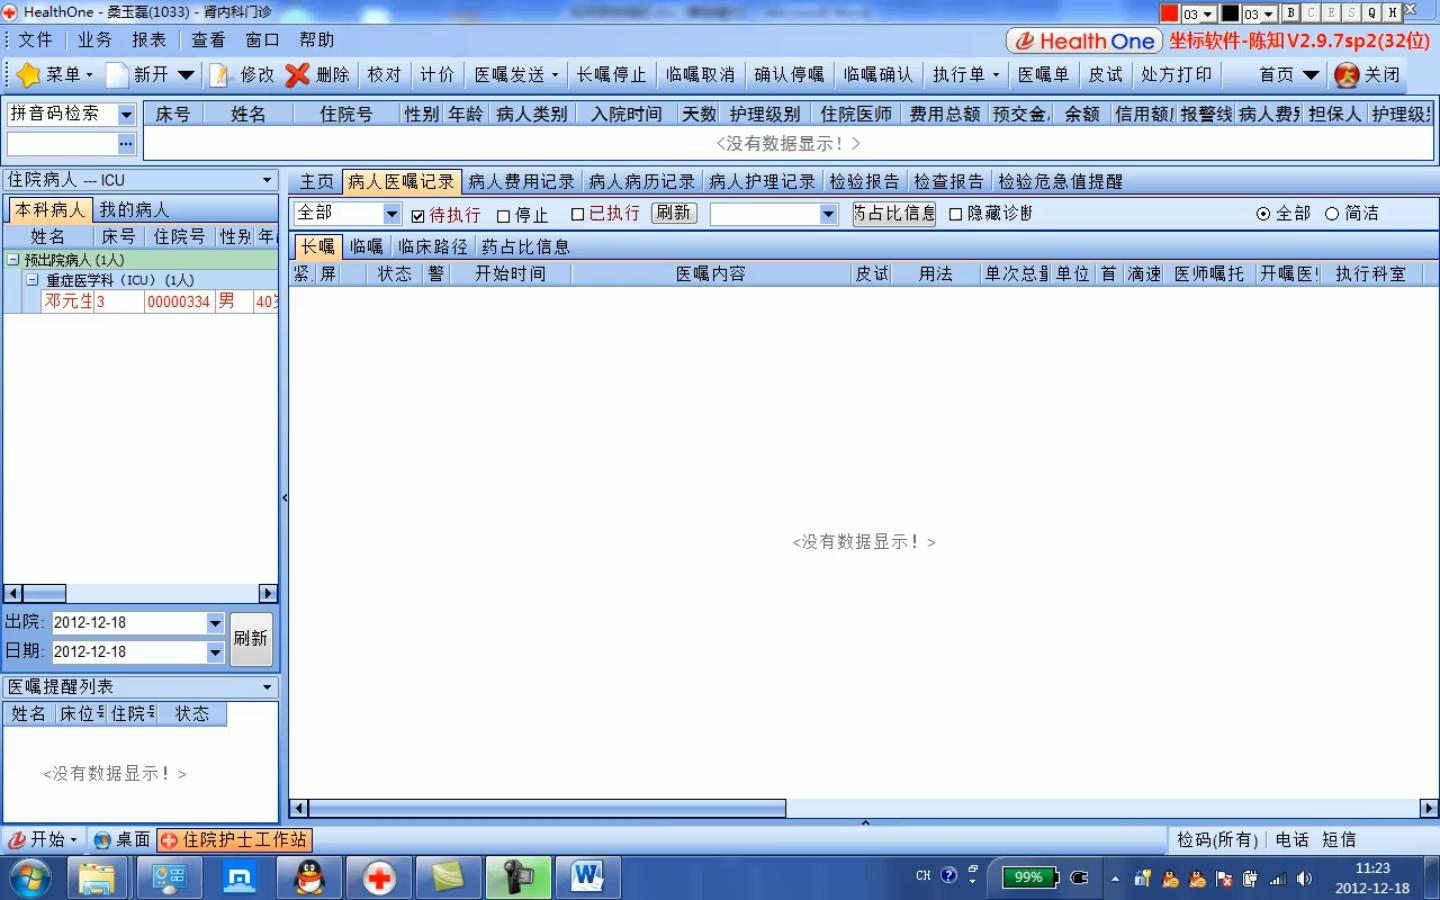Viewport: 1440px width, 900px height.
Task: Open the 拼音码检索 search type dropdown
Action: tap(126, 115)
